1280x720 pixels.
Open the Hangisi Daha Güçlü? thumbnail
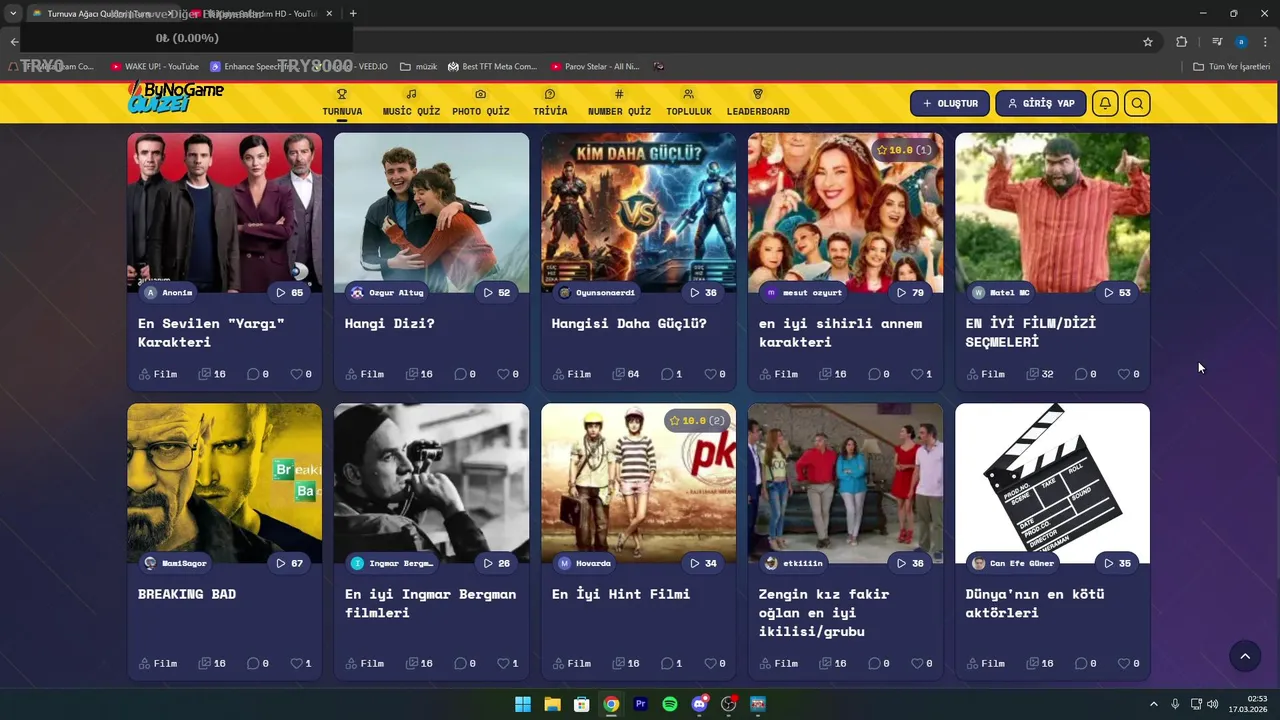coord(638,212)
